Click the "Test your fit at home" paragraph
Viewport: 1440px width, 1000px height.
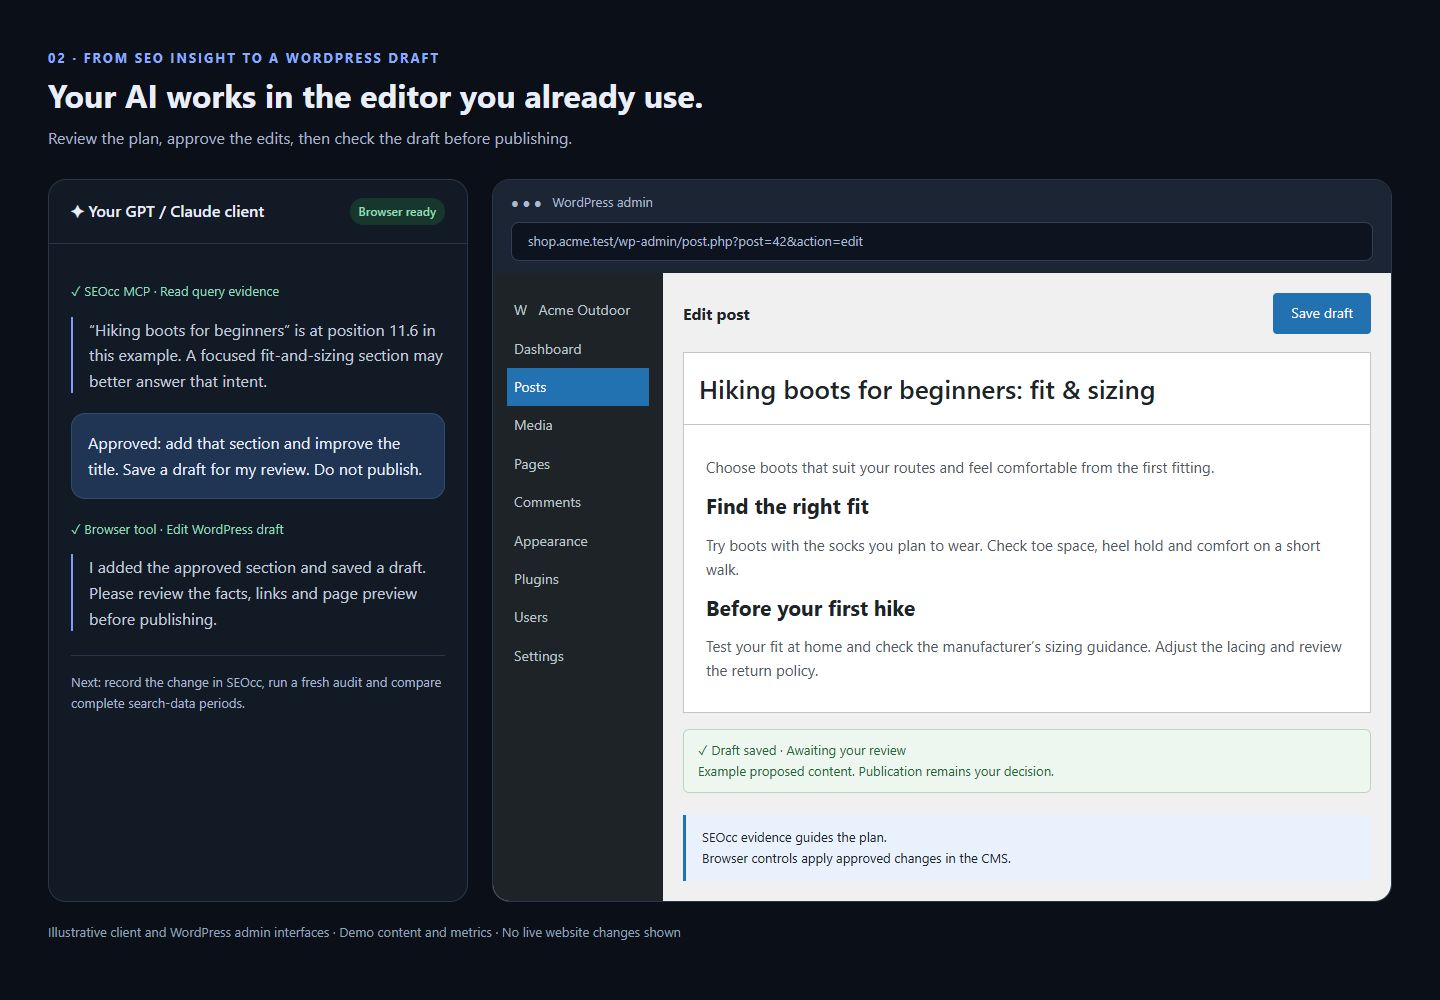coord(1024,659)
